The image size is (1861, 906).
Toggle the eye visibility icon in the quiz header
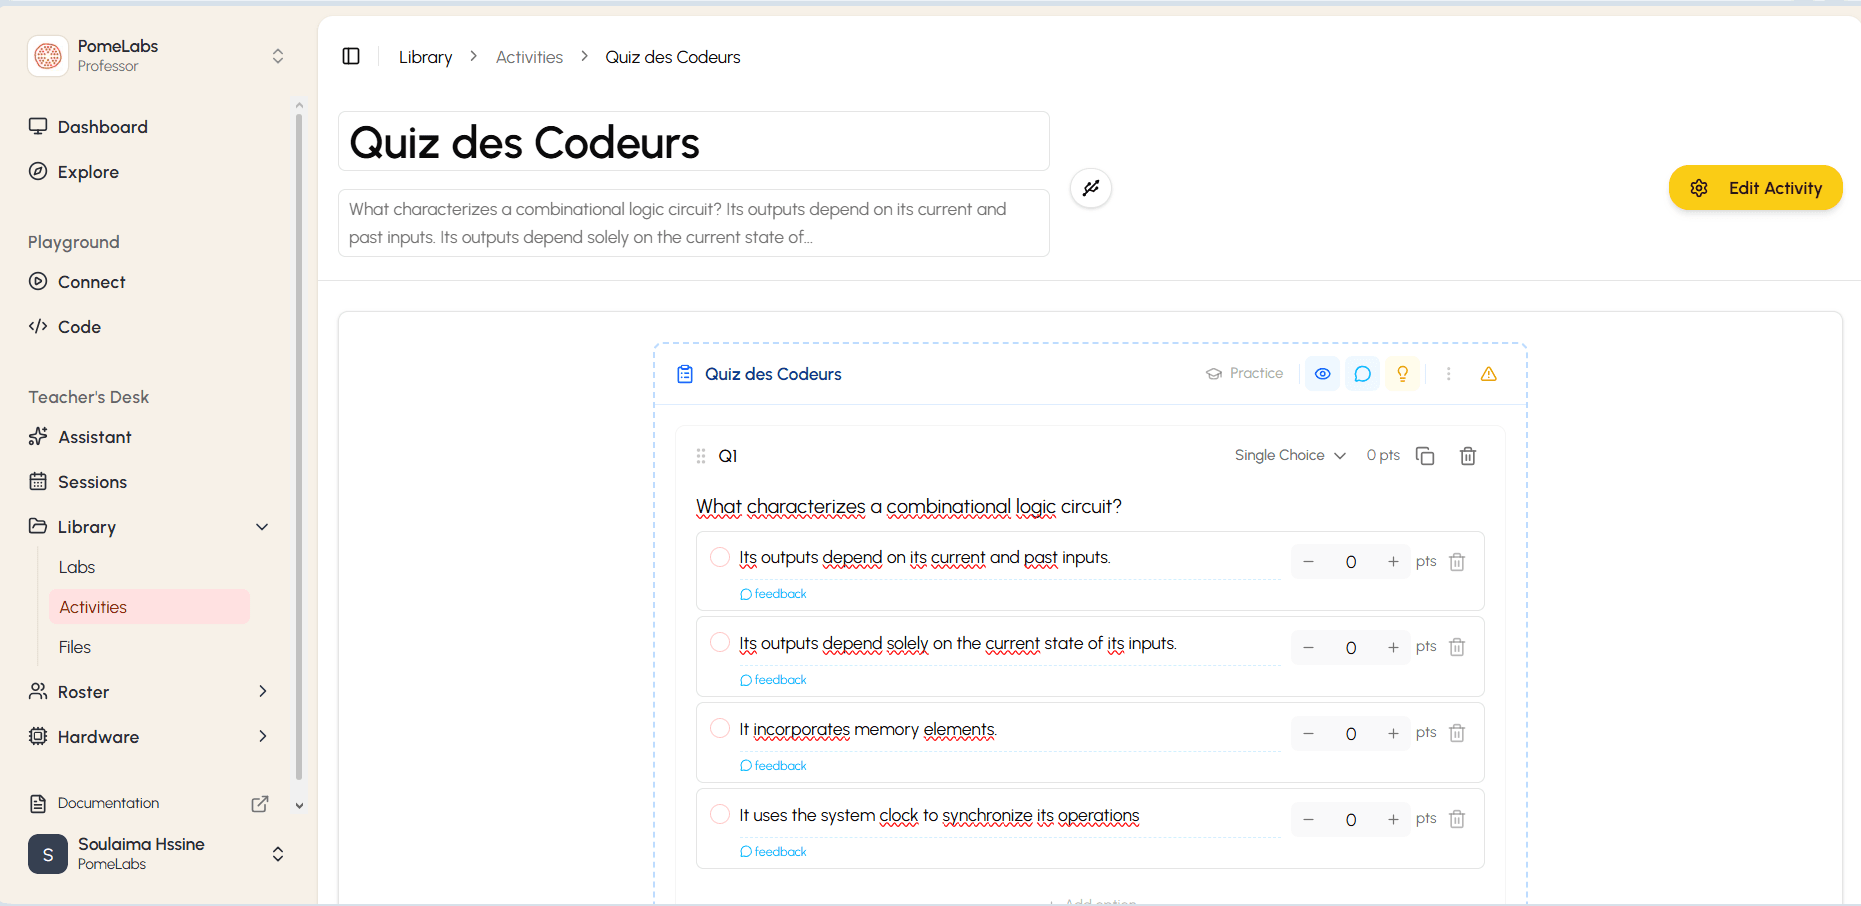coord(1322,374)
